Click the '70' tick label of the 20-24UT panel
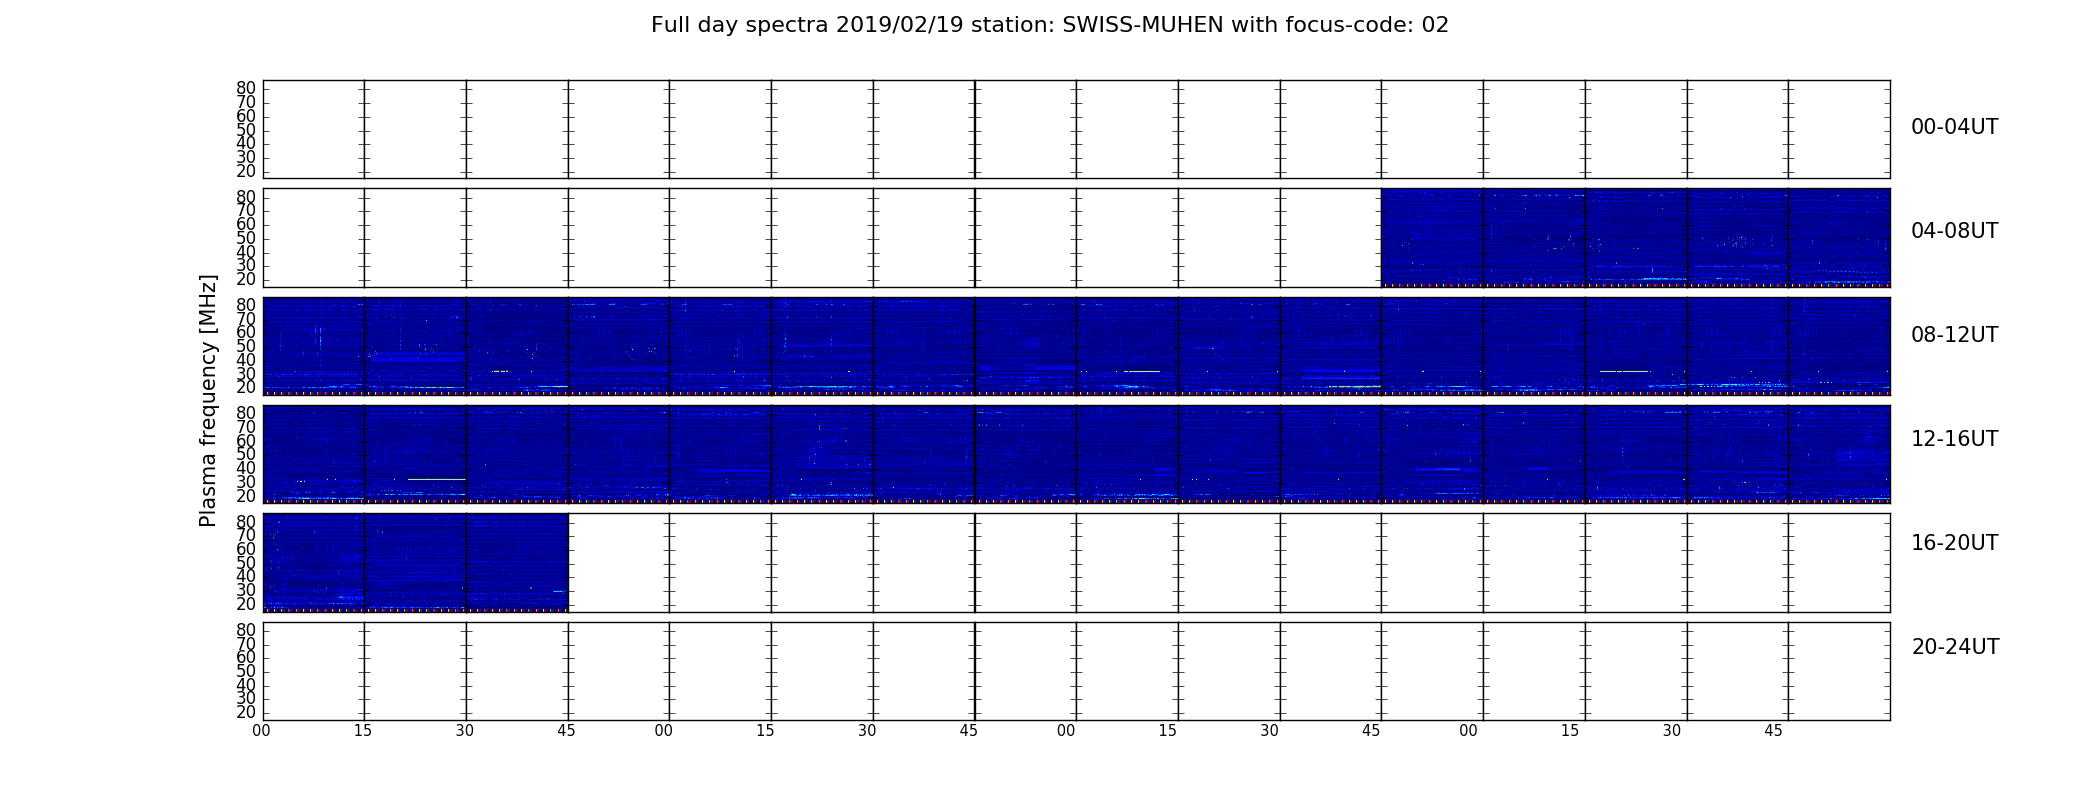The height and width of the screenshot is (800, 2100). click(x=246, y=644)
